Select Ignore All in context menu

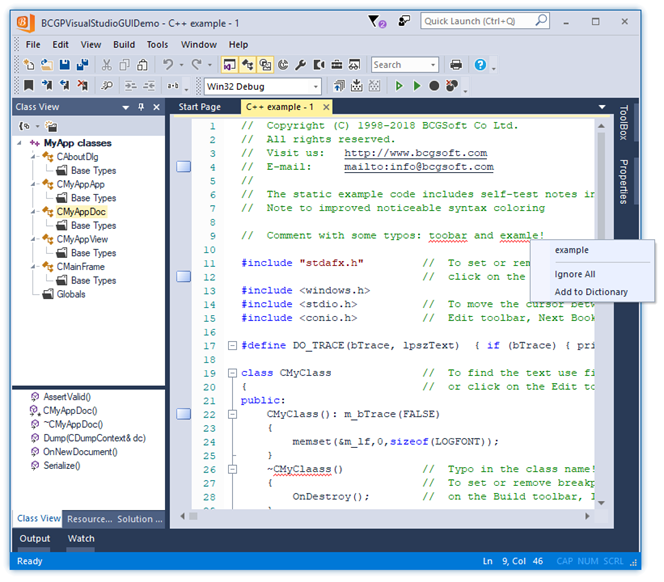pos(575,274)
